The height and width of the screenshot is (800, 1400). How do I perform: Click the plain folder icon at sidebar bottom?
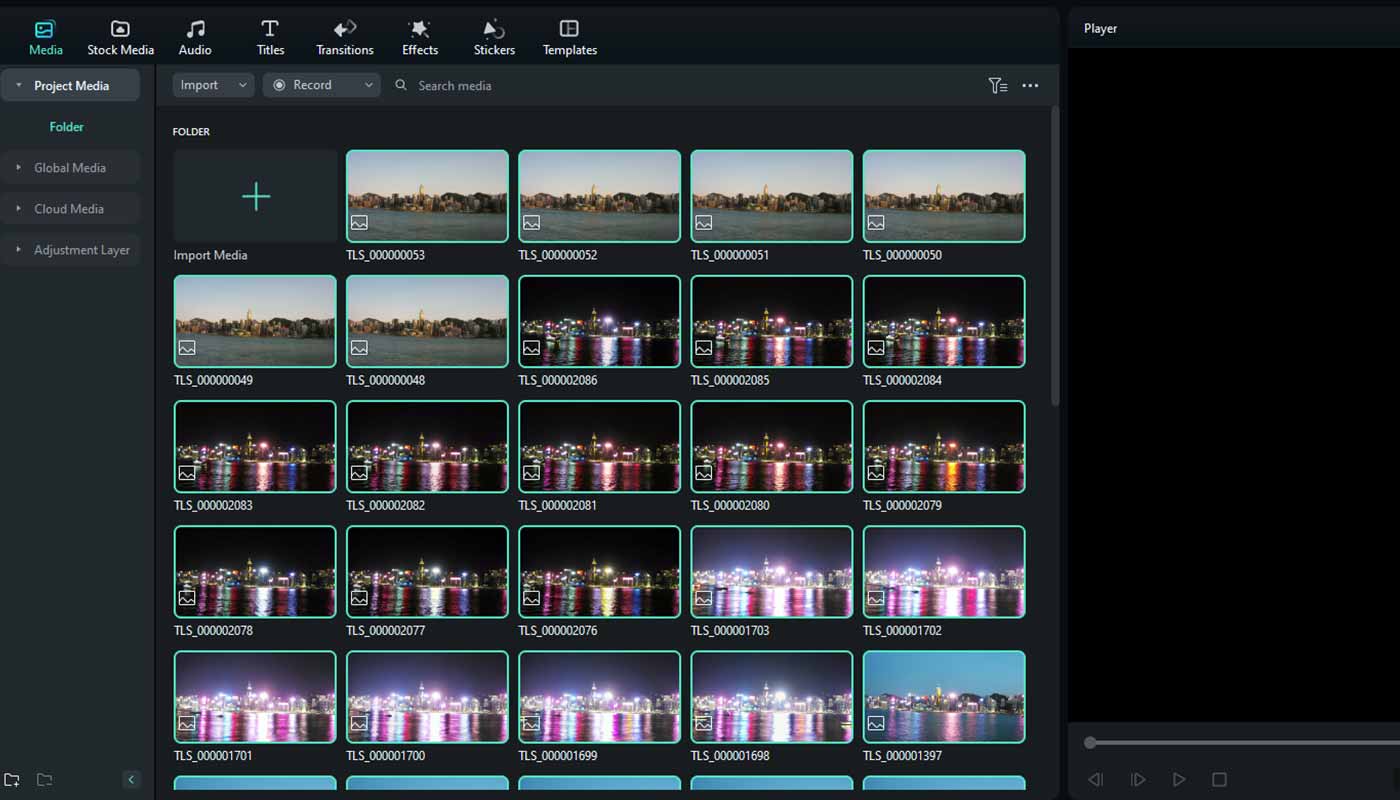[x=44, y=780]
